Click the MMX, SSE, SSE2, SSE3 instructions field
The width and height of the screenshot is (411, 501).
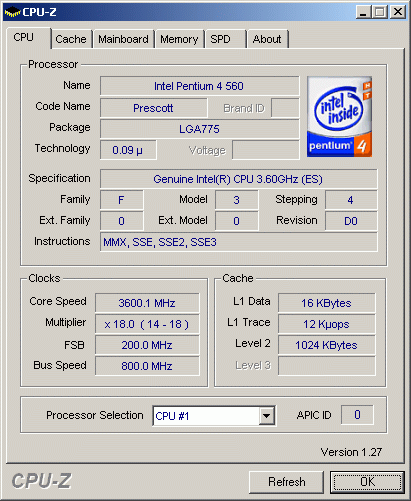pyautogui.click(x=239, y=242)
